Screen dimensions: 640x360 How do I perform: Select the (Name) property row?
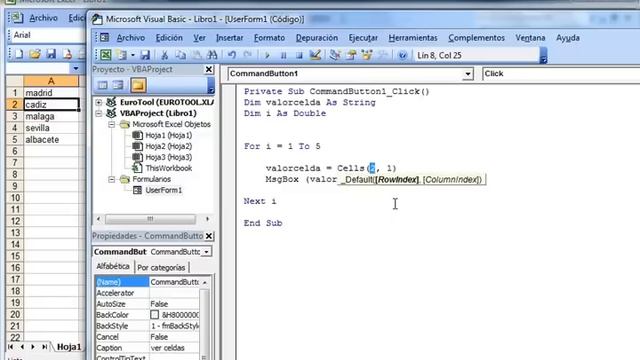(x=148, y=282)
